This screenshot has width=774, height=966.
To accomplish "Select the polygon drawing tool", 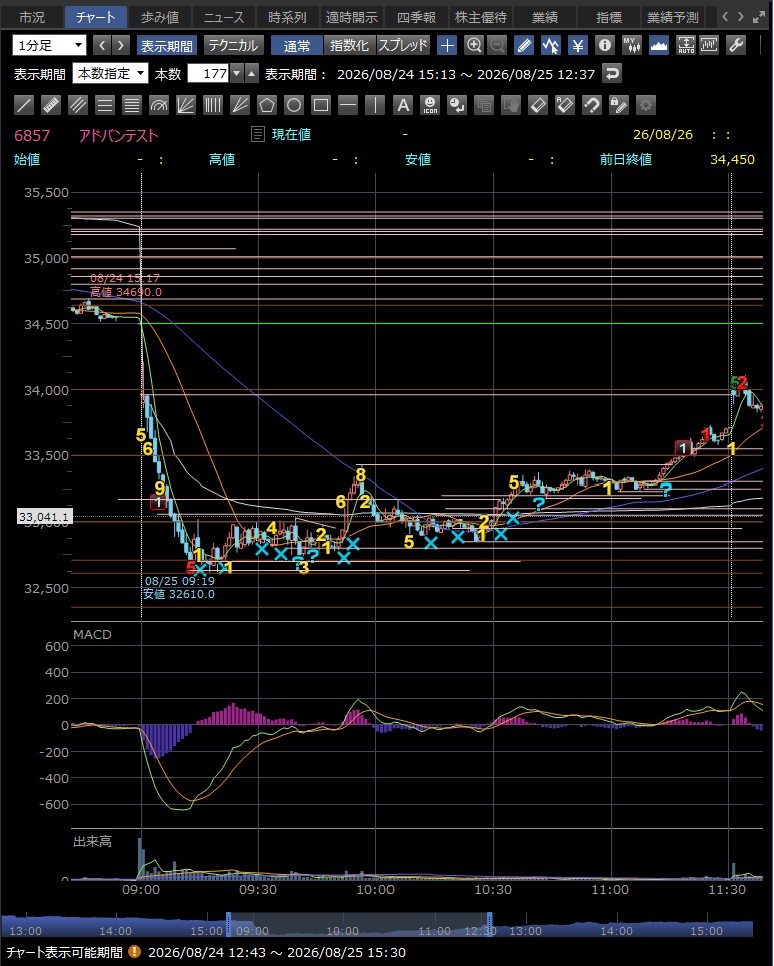I will (267, 105).
